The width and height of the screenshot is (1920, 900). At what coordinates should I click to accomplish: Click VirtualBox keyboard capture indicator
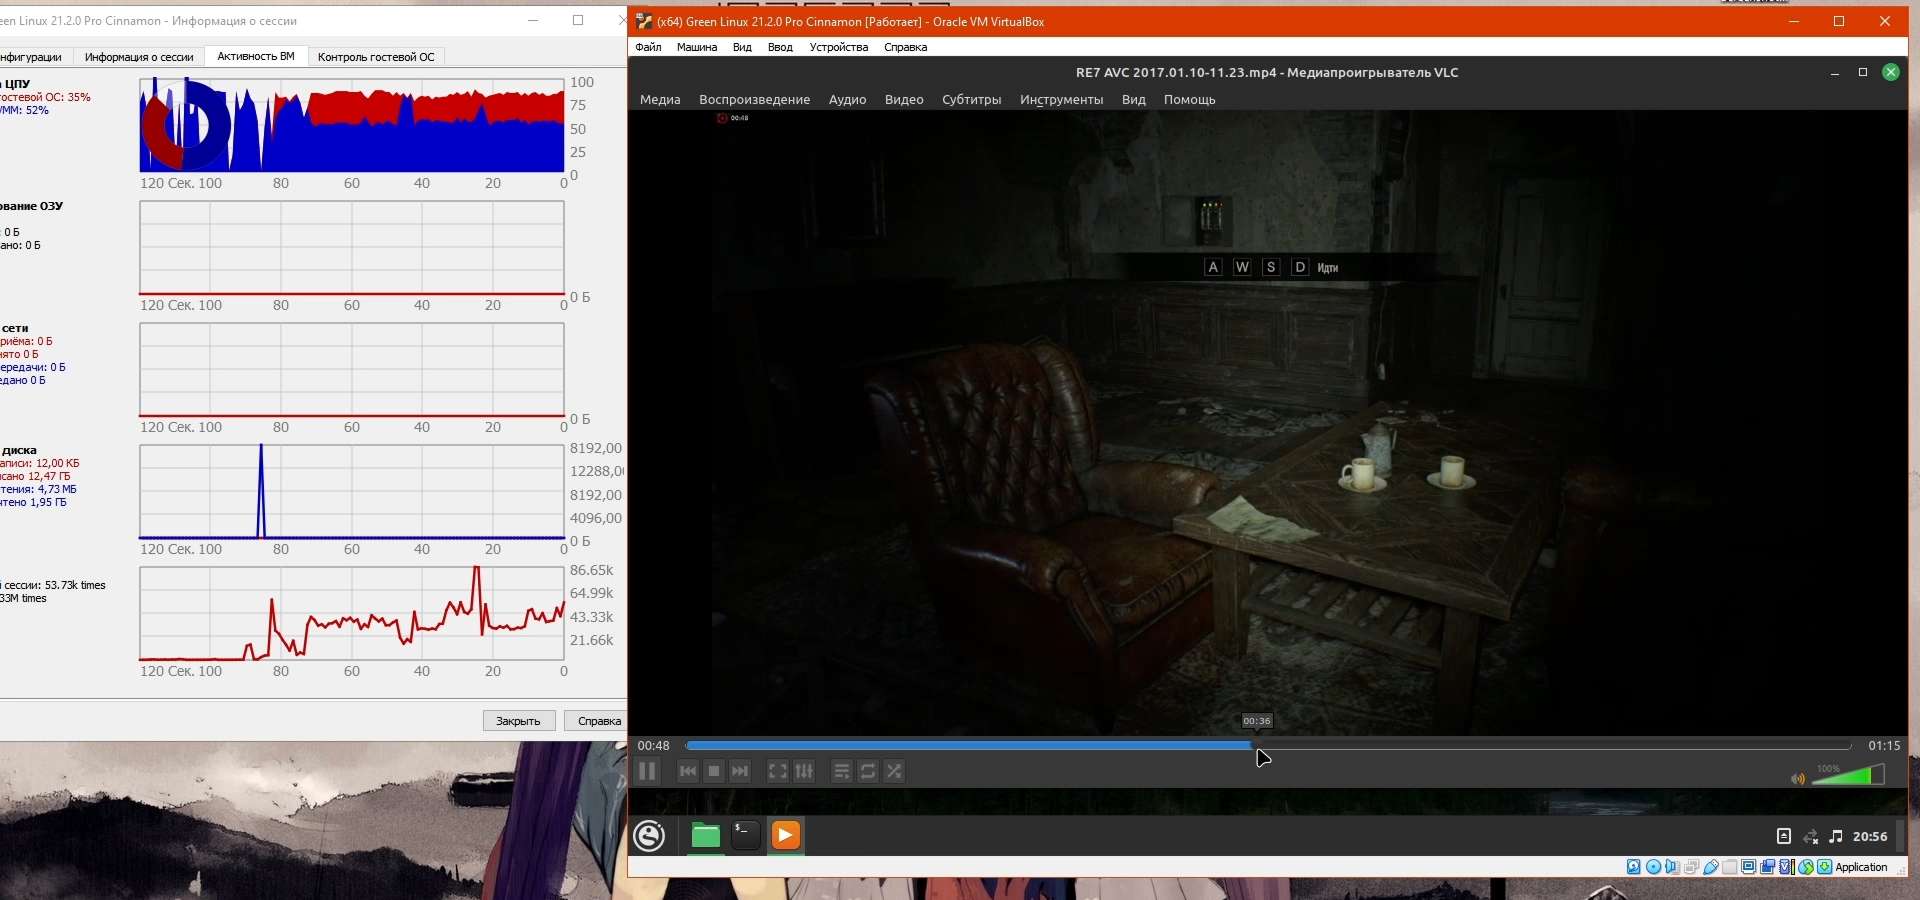[x=1825, y=867]
